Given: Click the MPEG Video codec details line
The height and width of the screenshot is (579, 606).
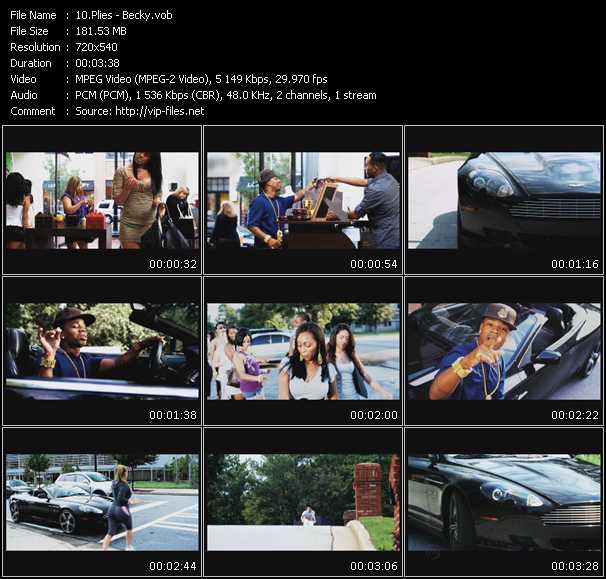Looking at the screenshot, I should 200,79.
